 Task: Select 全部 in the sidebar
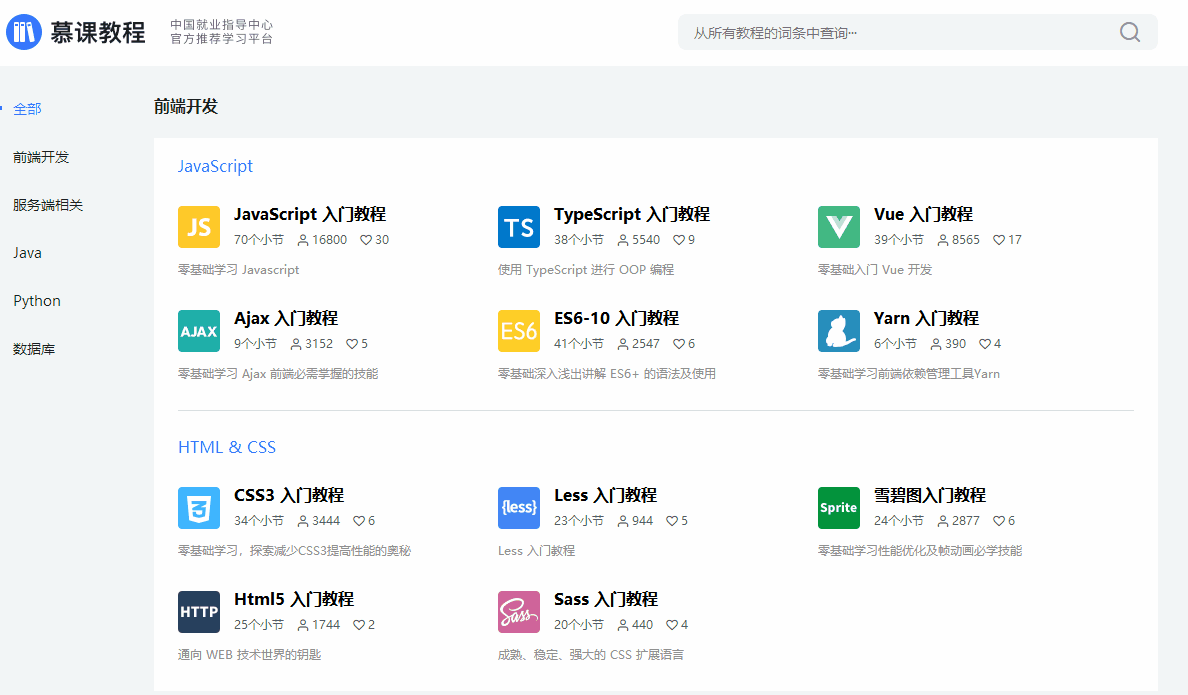(27, 109)
